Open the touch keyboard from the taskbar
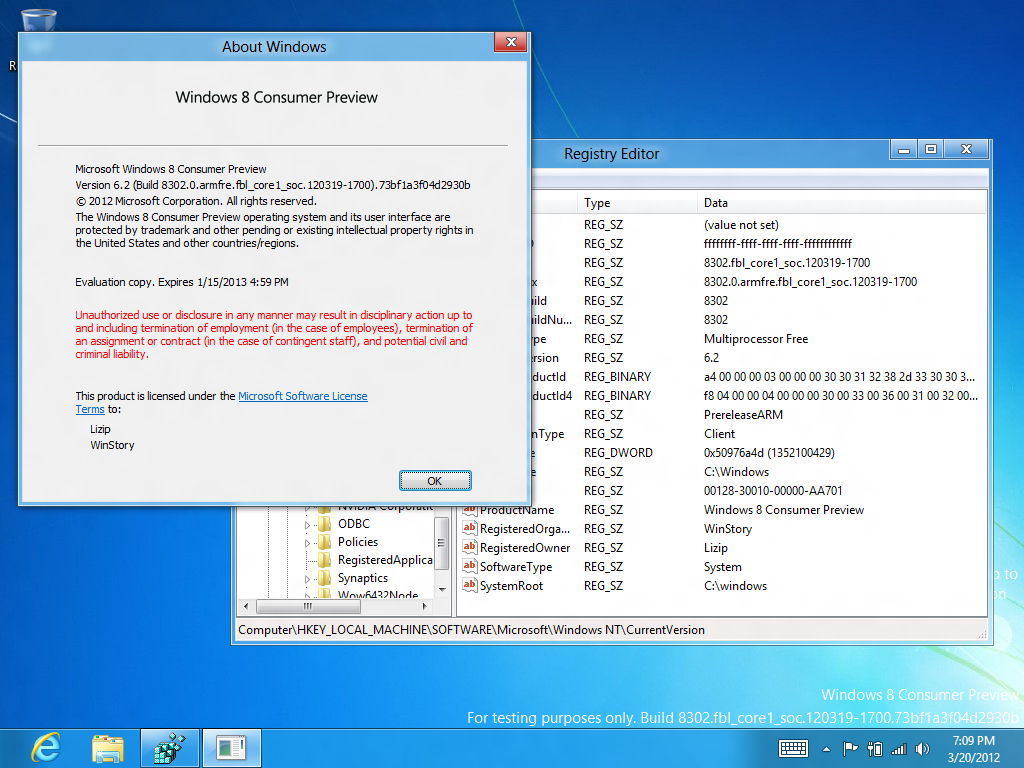Image resolution: width=1024 pixels, height=768 pixels. (793, 748)
